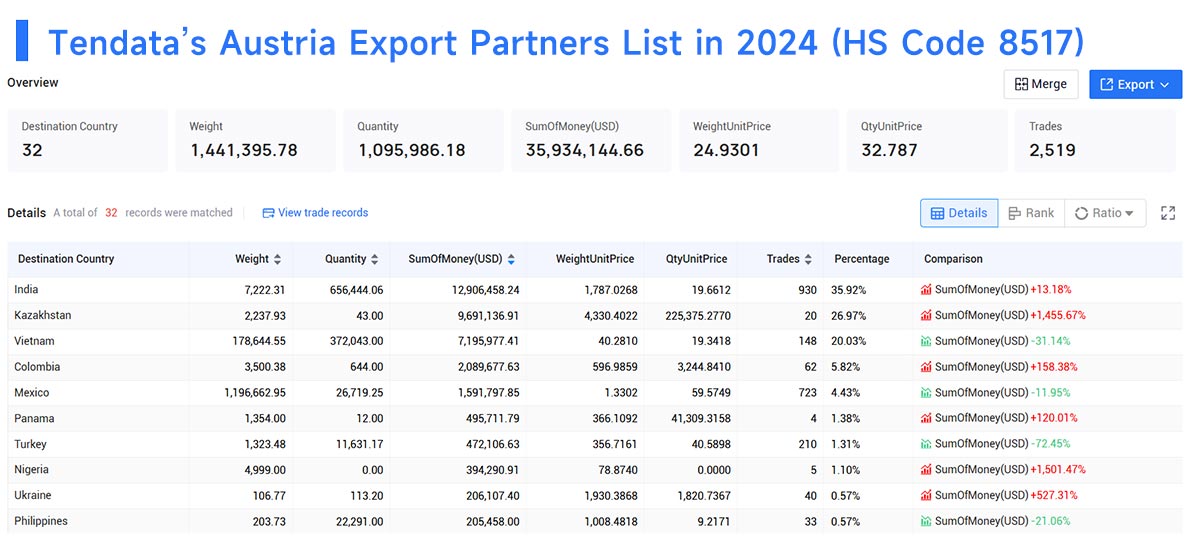Click Philippines' quantity value 22,291.00
1190x538 pixels.
360,521
